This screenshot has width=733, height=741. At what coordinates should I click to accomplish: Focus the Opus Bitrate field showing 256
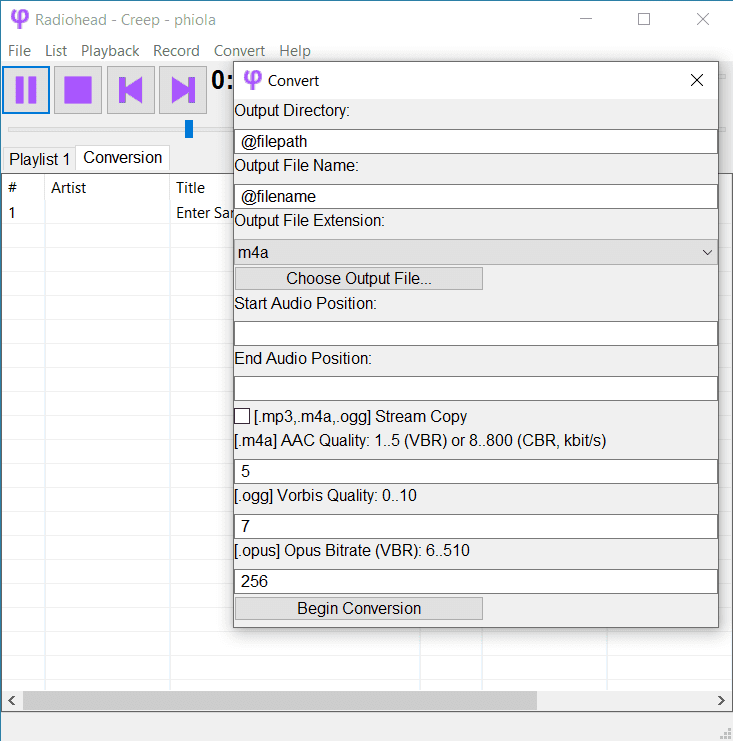(x=476, y=581)
